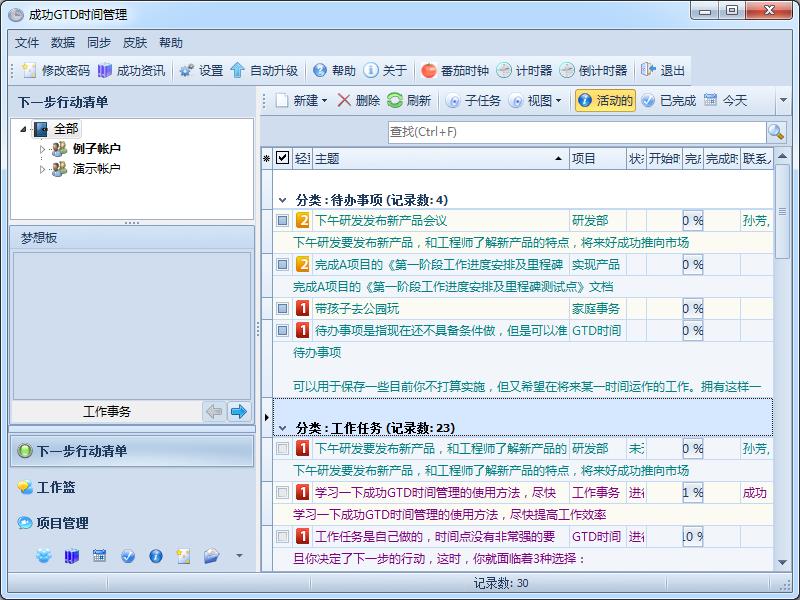Tick checkbox for 下午研发发布新产品会议 task
The width and height of the screenshot is (800, 600).
(x=283, y=221)
